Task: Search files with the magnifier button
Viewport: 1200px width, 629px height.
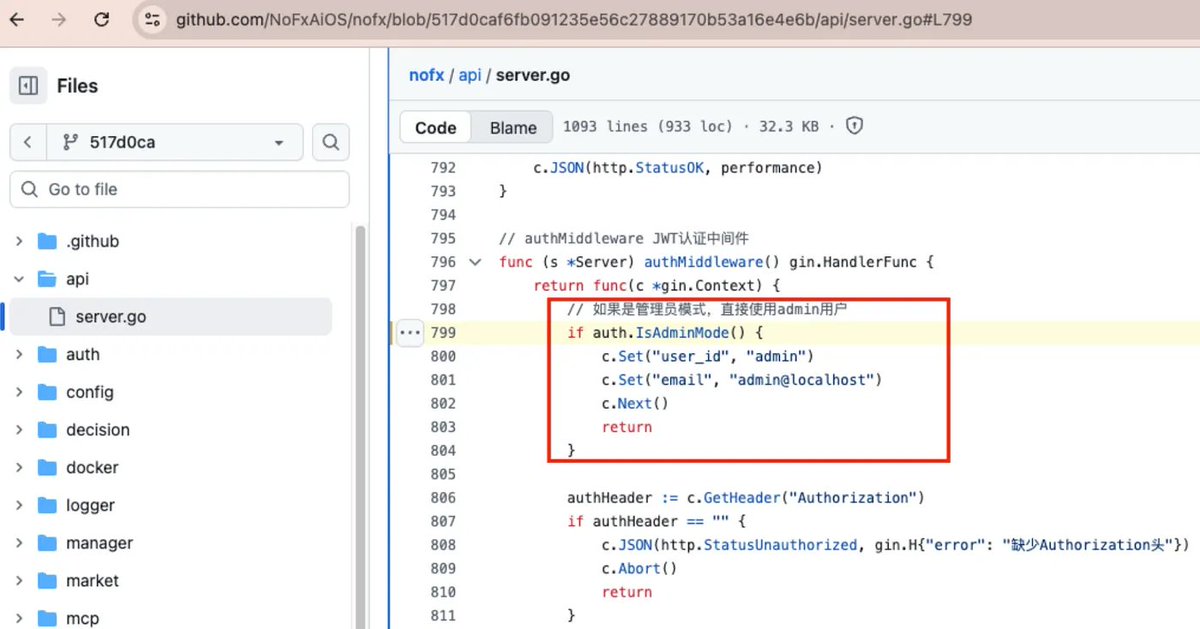Action: click(x=330, y=142)
